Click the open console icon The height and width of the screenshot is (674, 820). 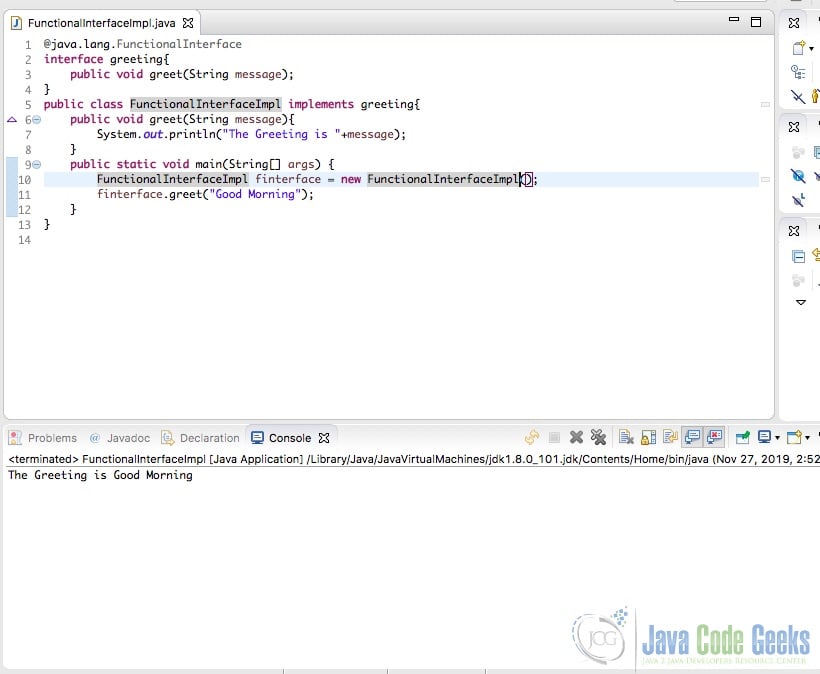(x=794, y=437)
